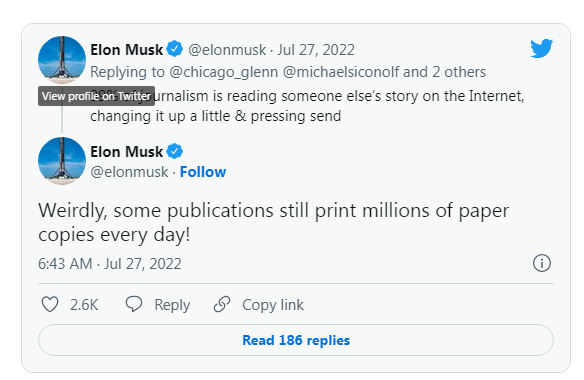Image resolution: width=584 pixels, height=380 pixels.
Task: Click verified badge in parent tweet
Action: click(174, 49)
